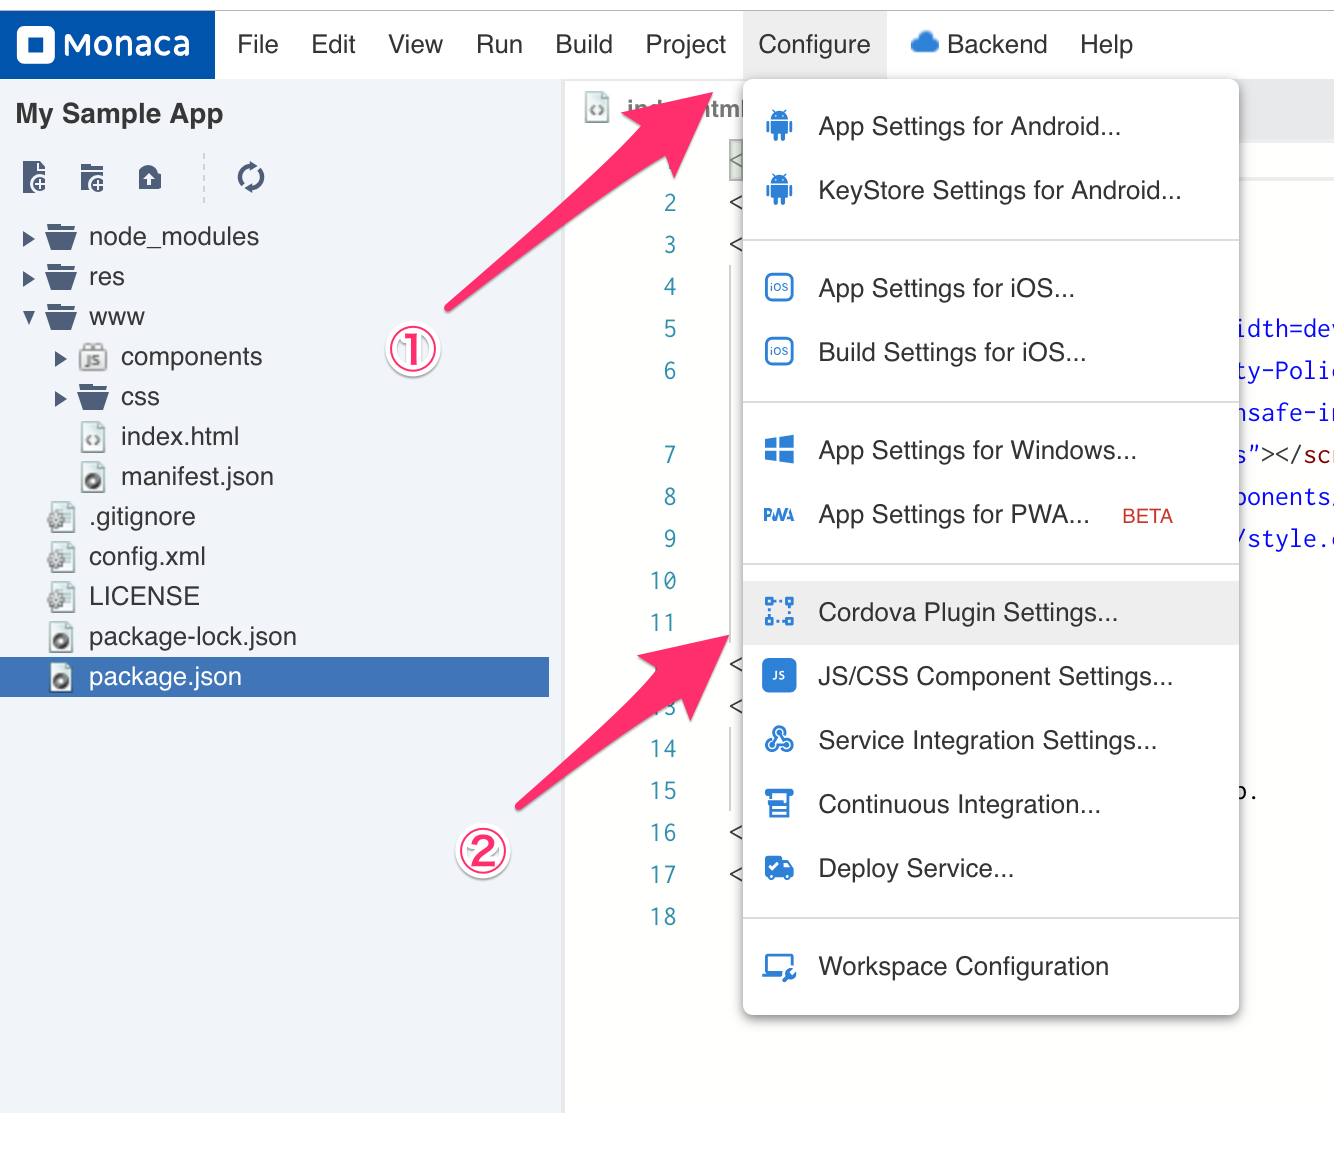Open the View menu

coord(415,44)
